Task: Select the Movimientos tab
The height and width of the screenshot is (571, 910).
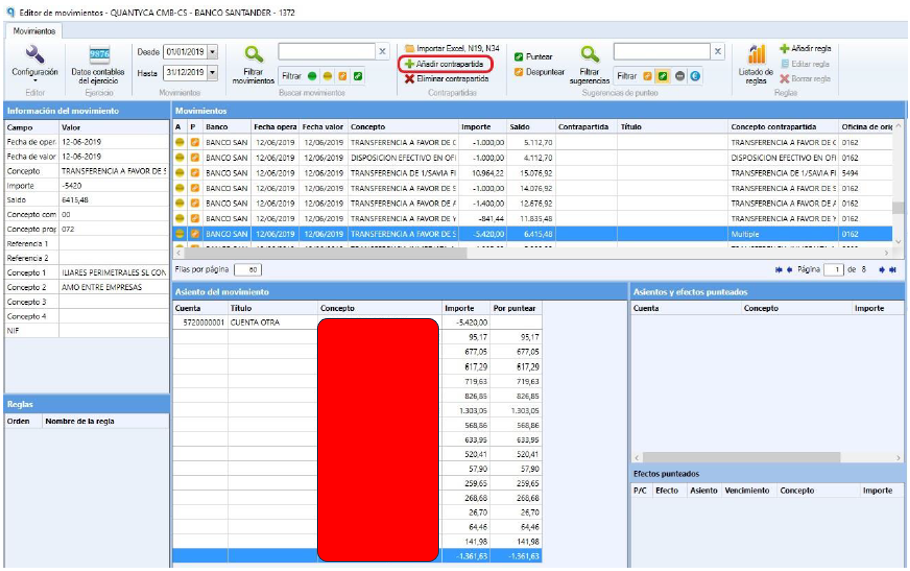Action: [x=34, y=31]
